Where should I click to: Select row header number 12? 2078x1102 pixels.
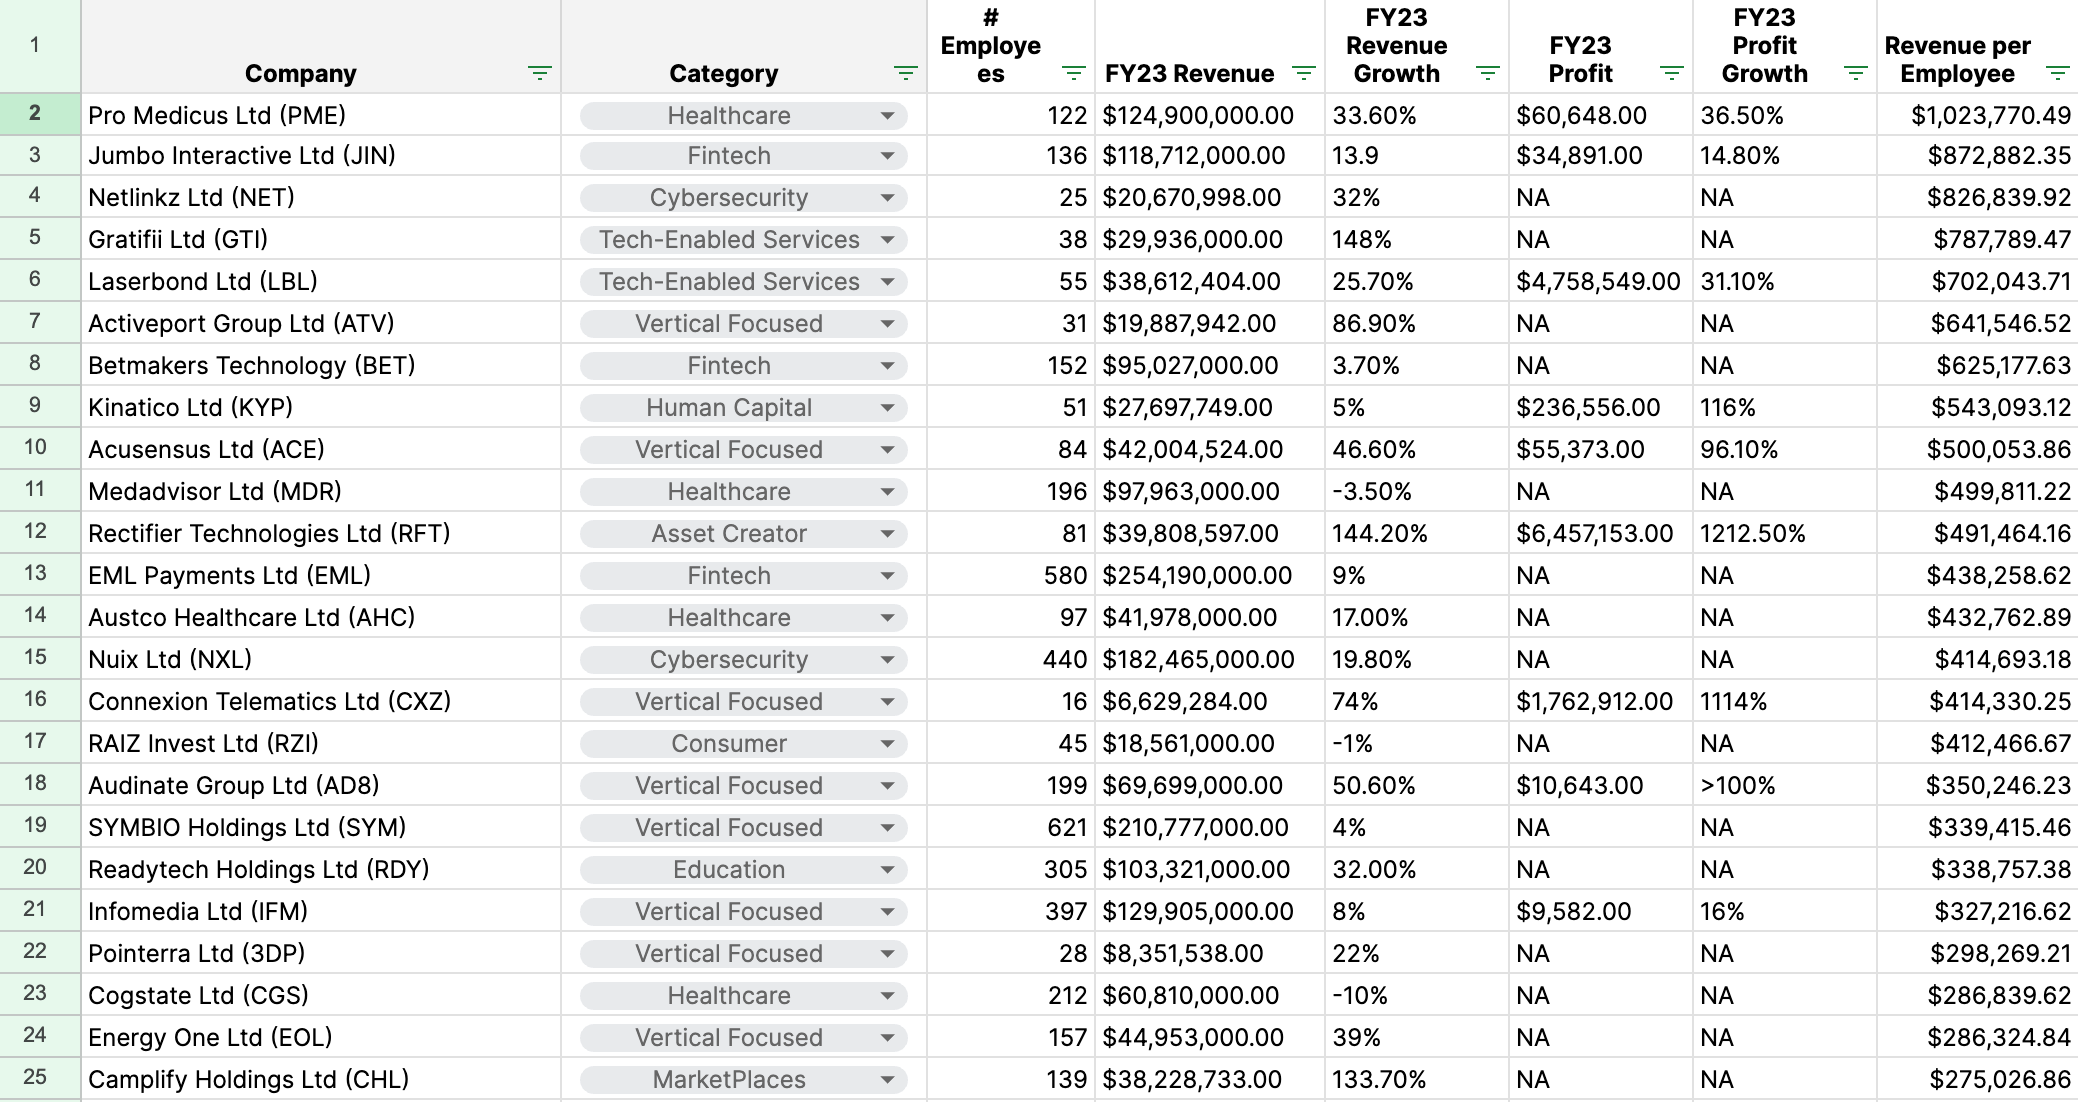[x=40, y=532]
